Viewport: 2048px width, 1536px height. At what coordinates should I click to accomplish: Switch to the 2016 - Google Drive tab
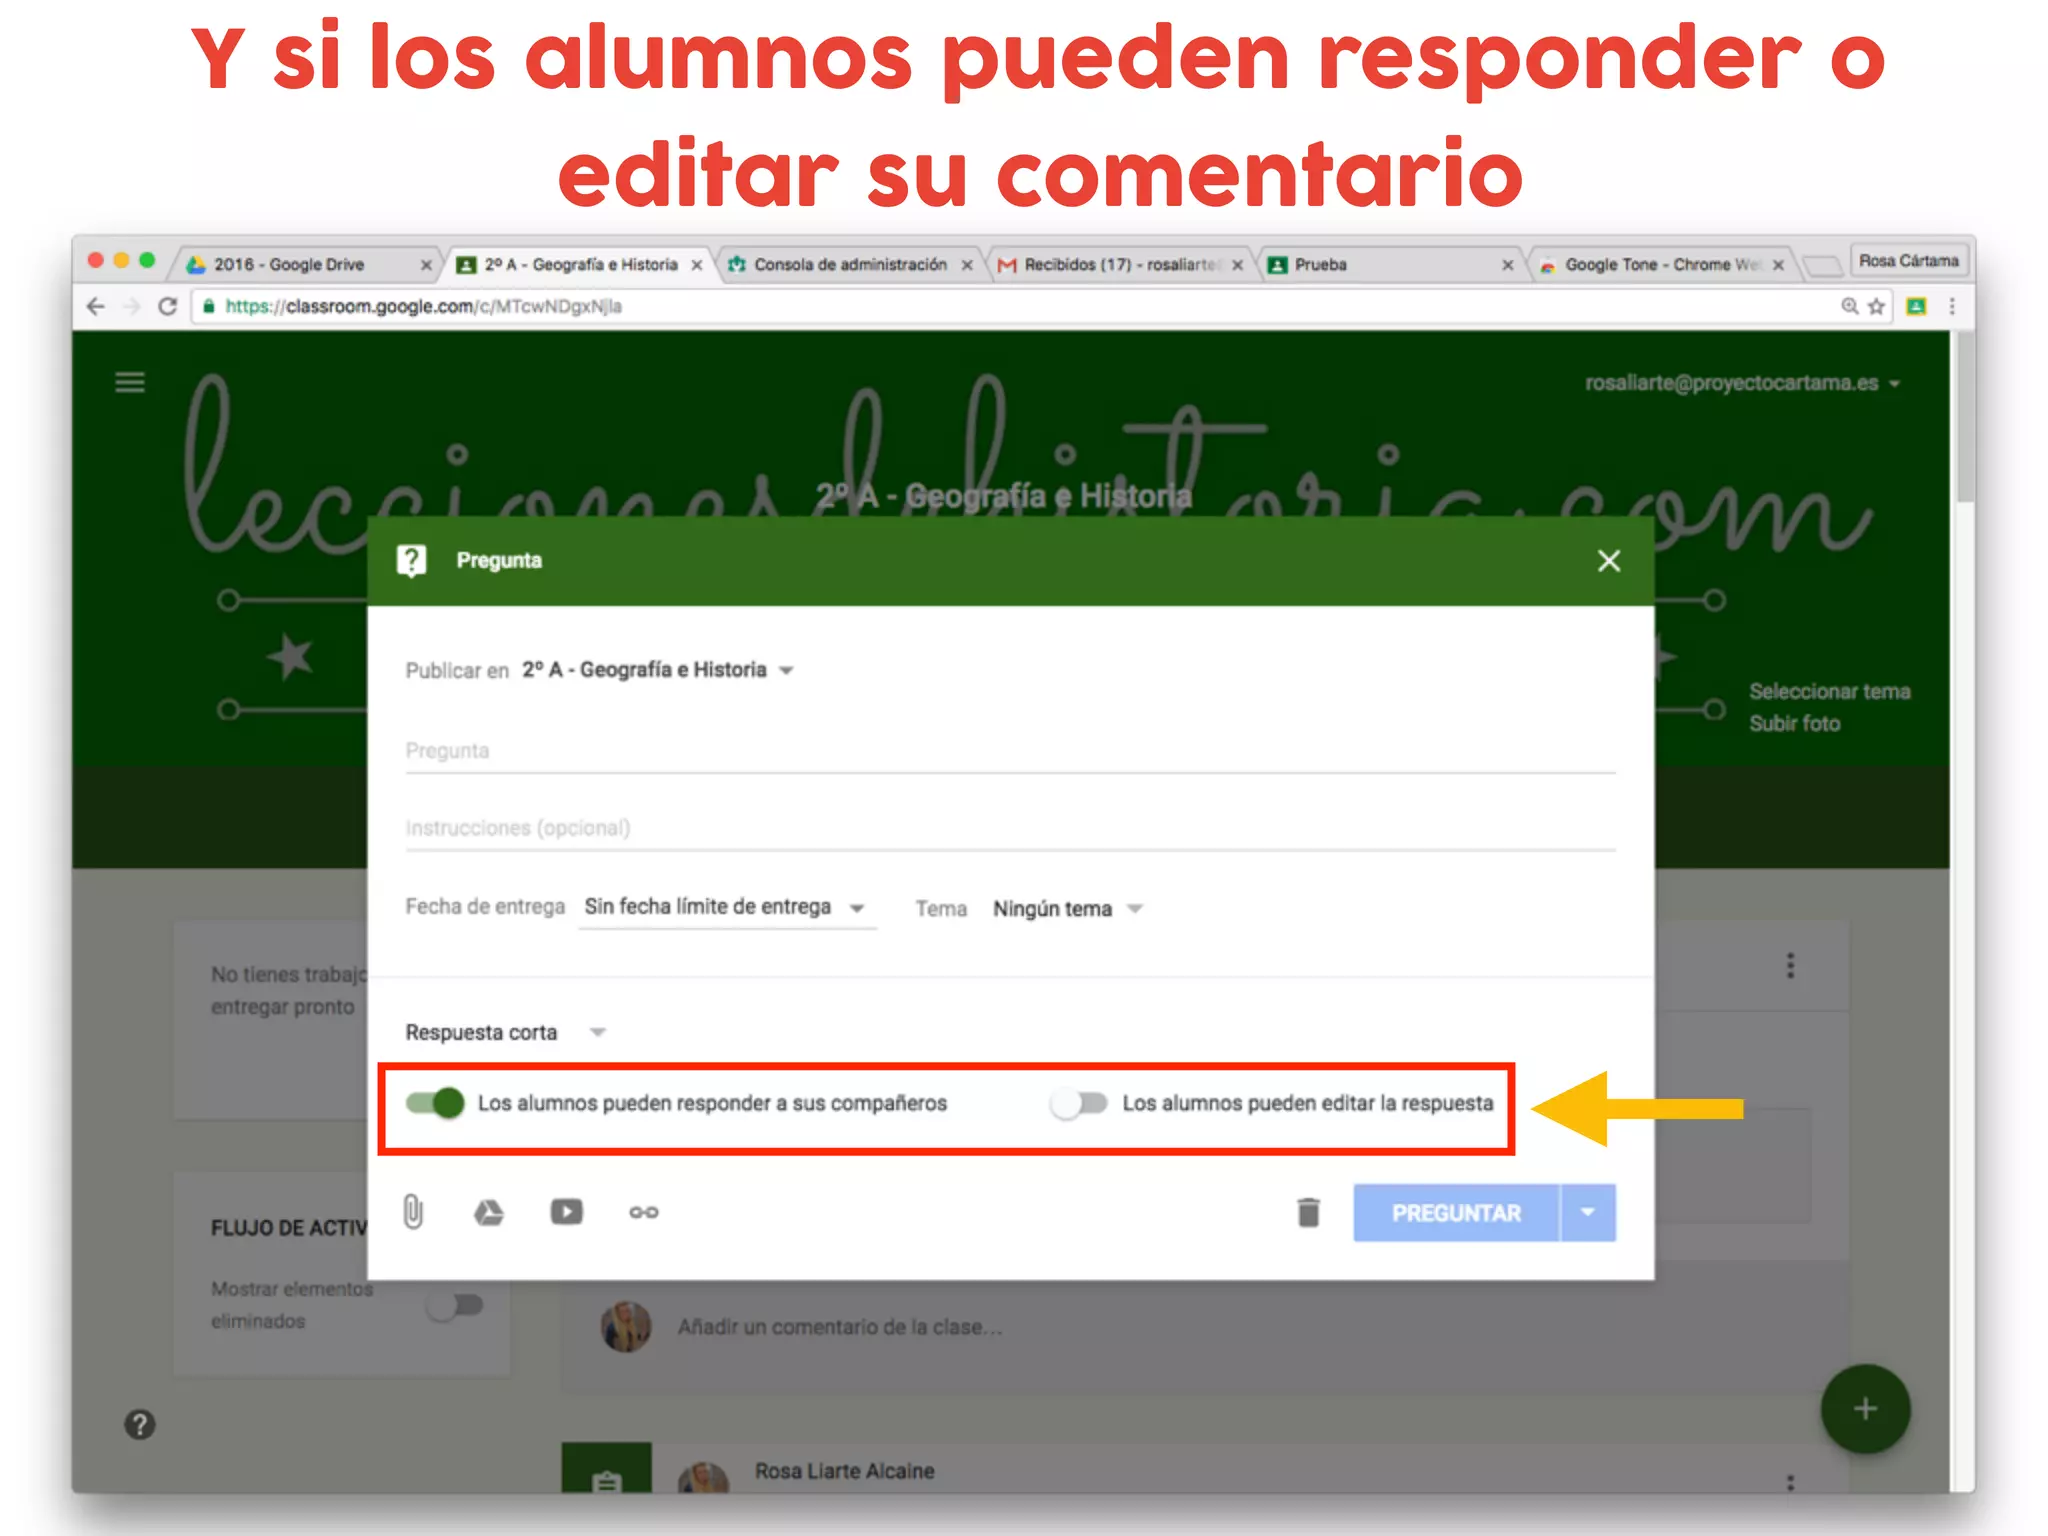305,265
